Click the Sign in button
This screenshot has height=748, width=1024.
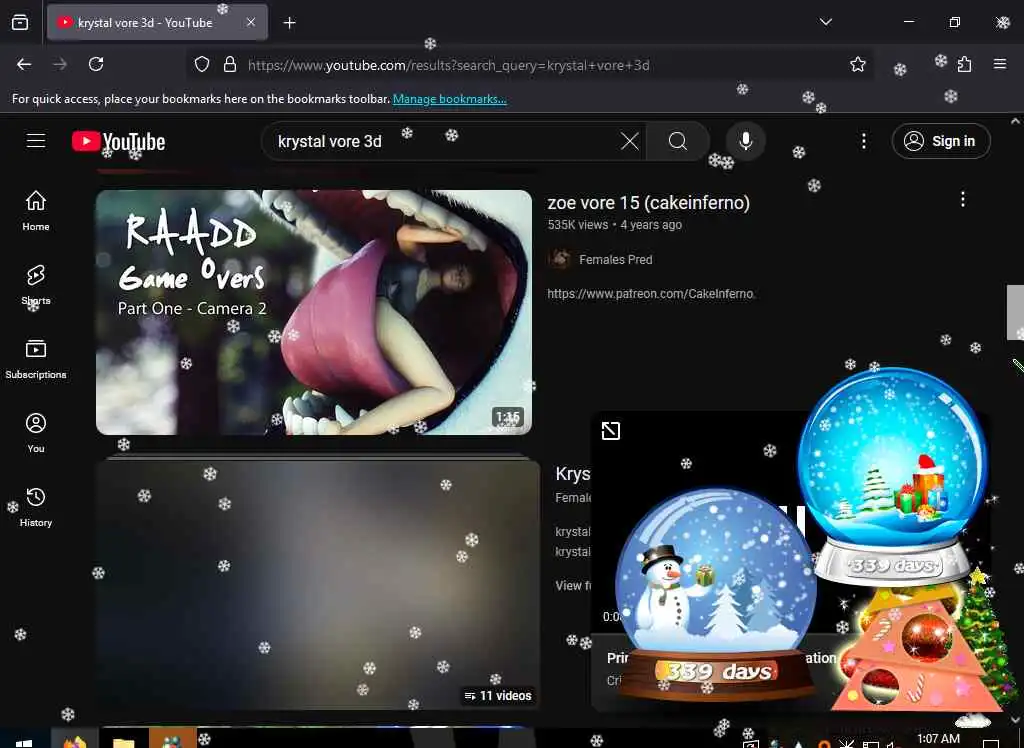click(940, 141)
